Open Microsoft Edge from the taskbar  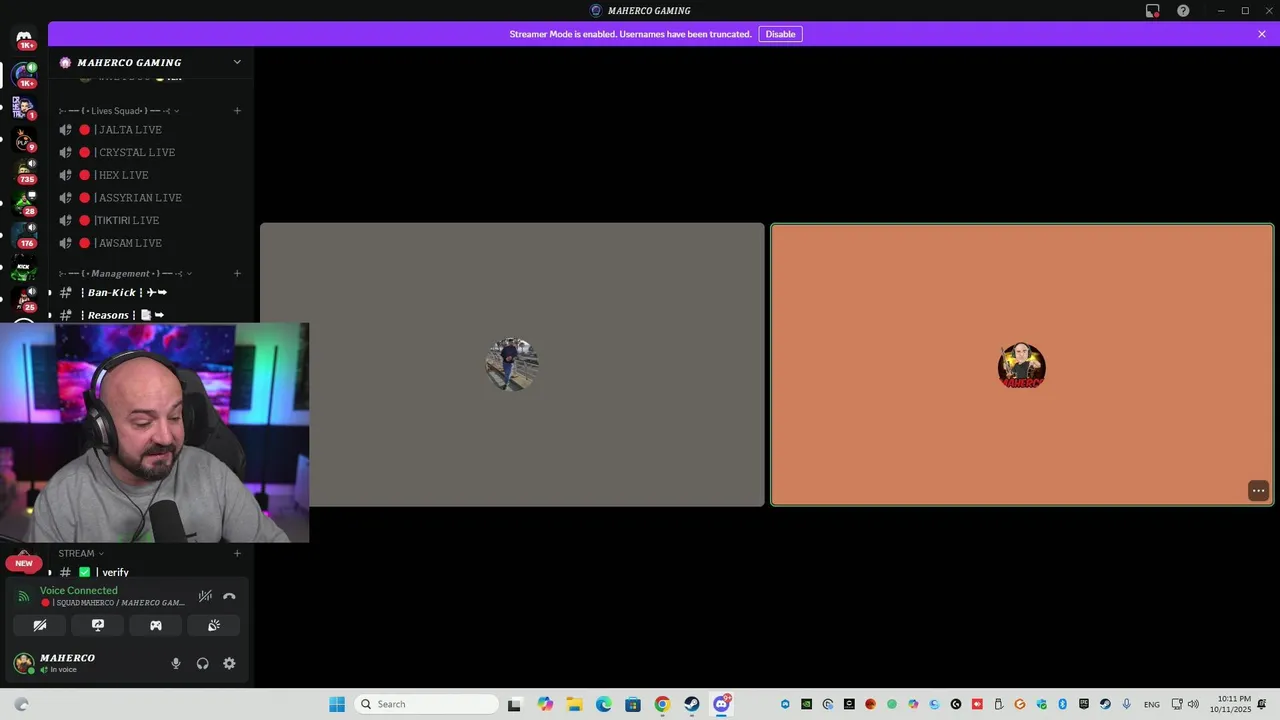click(x=604, y=704)
